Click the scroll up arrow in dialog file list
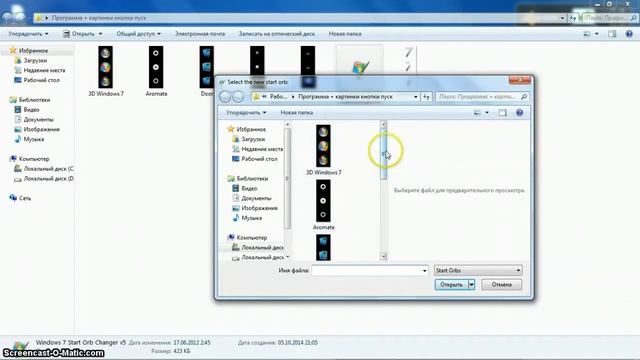 point(383,124)
